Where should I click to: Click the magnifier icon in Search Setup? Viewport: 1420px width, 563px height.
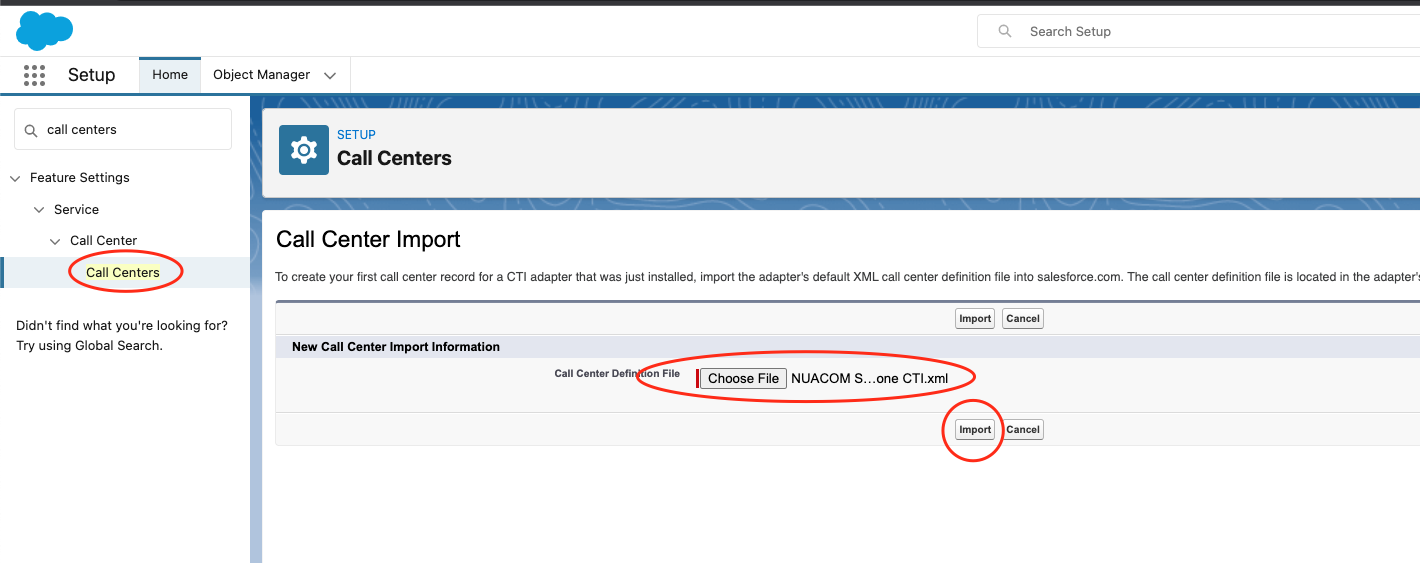(x=1005, y=31)
